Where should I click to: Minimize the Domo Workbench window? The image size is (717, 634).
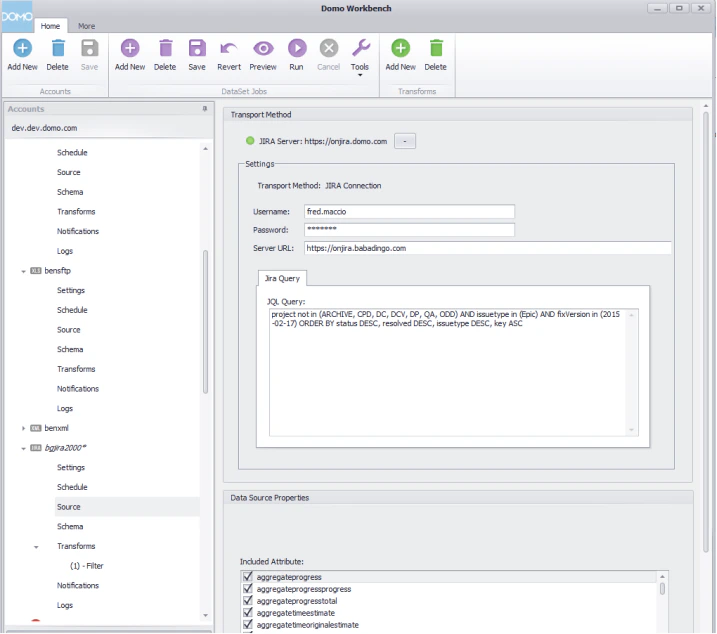[657, 8]
